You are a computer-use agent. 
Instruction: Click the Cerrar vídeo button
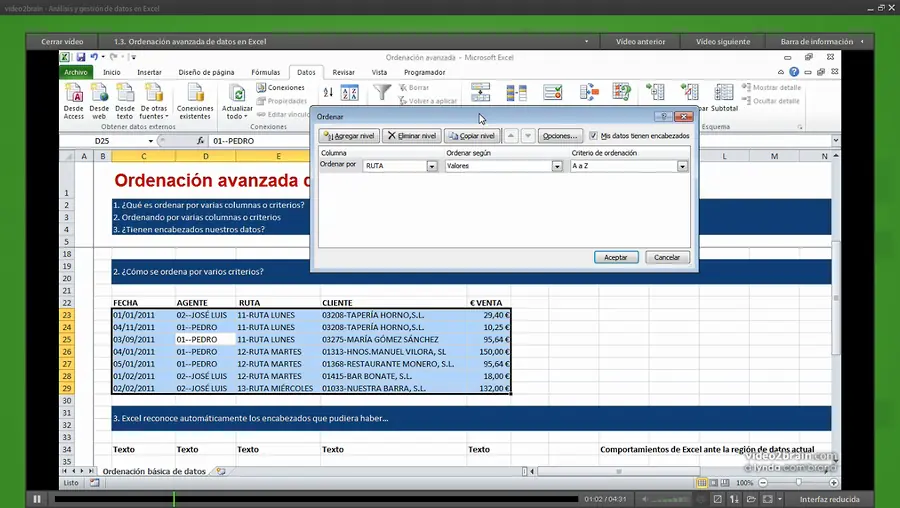[x=62, y=41]
